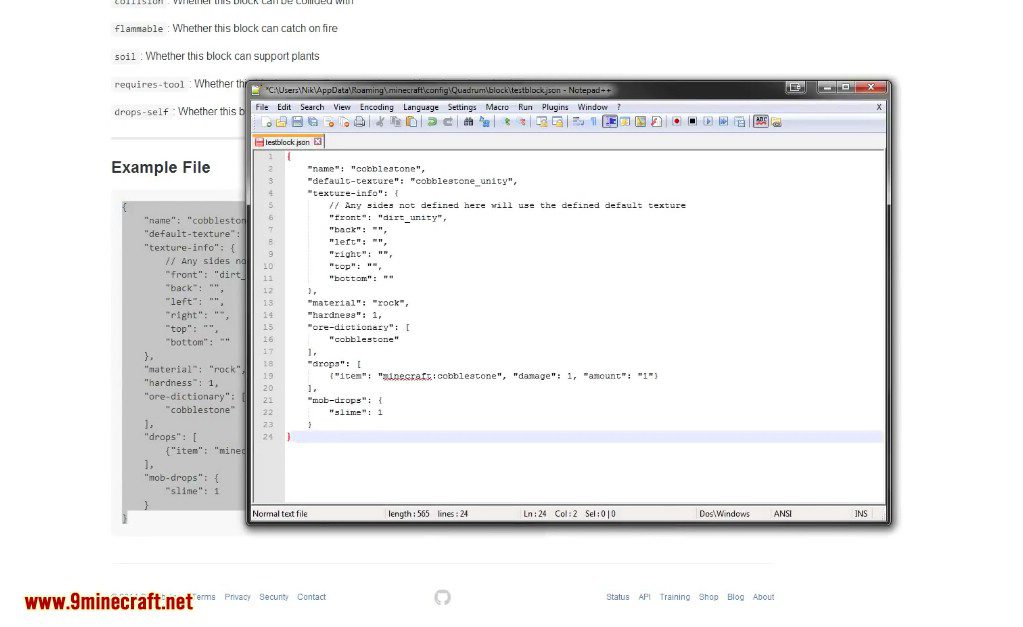Click the GitHub logo in the page footer
1023x627 pixels.
[x=442, y=597]
